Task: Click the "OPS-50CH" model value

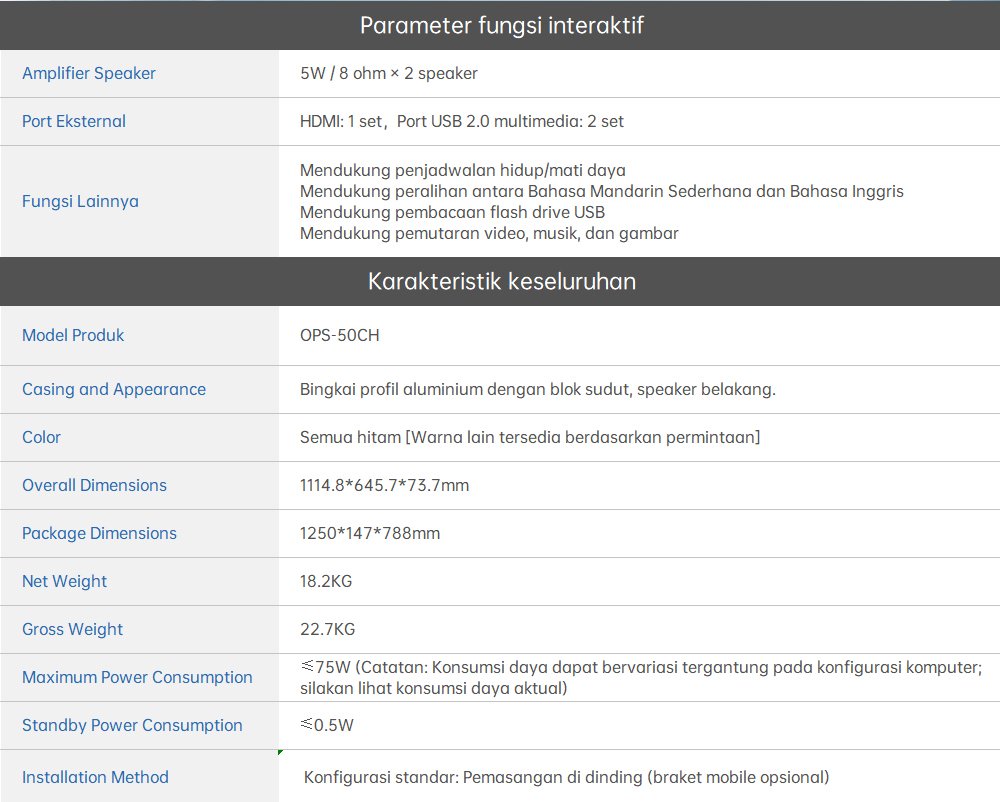Action: 339,335
